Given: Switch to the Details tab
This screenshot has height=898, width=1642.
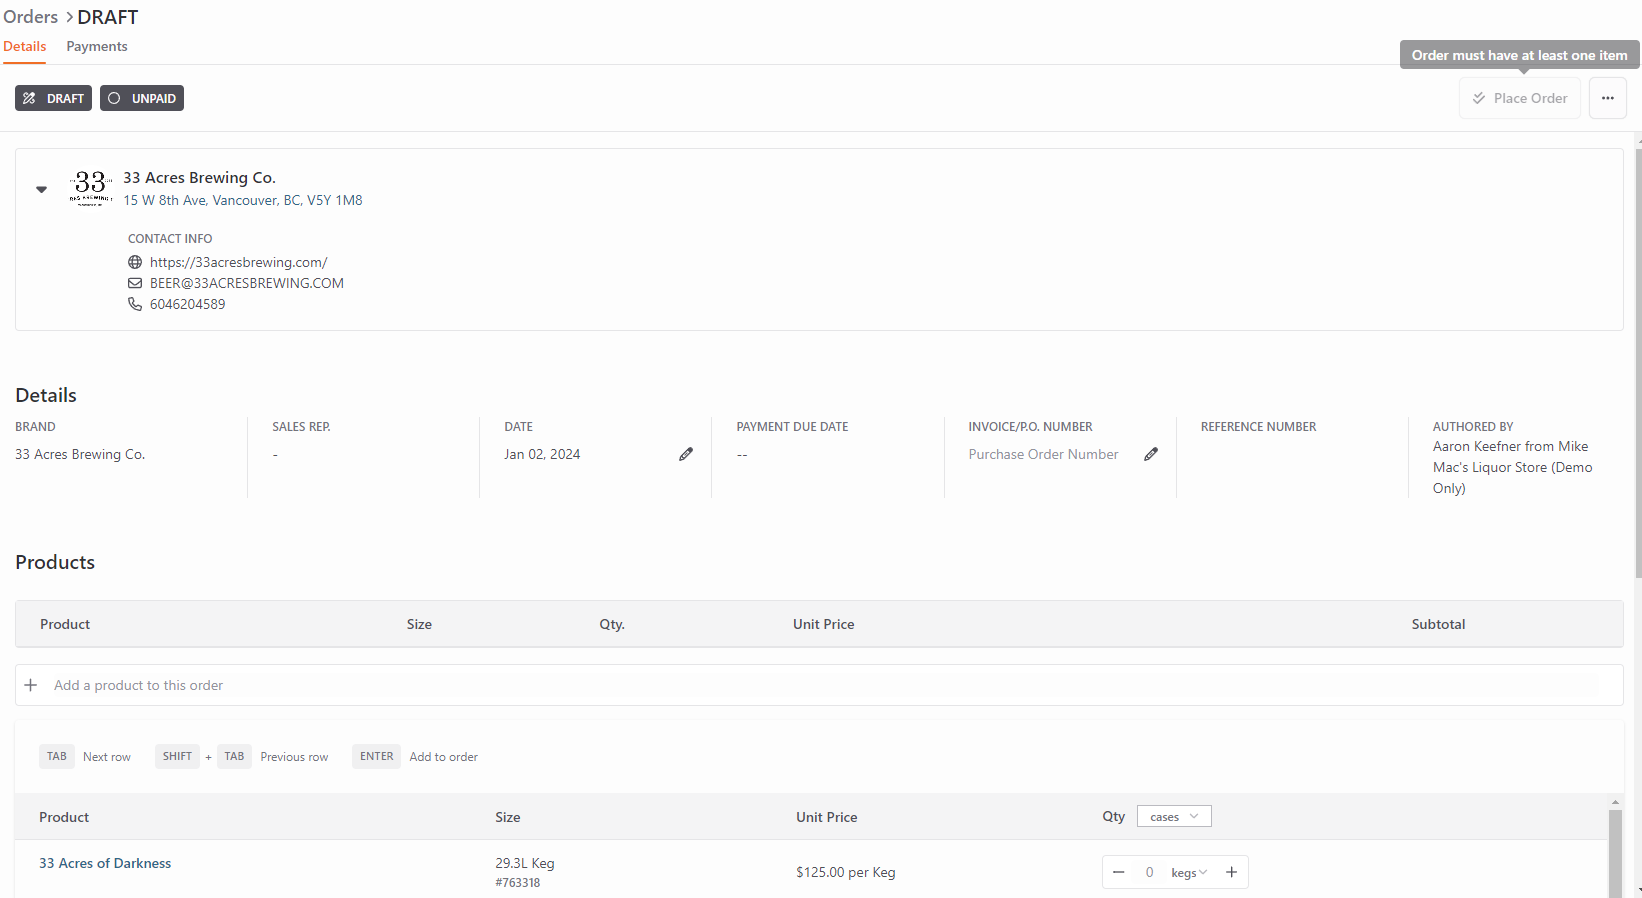Looking at the screenshot, I should [25, 46].
